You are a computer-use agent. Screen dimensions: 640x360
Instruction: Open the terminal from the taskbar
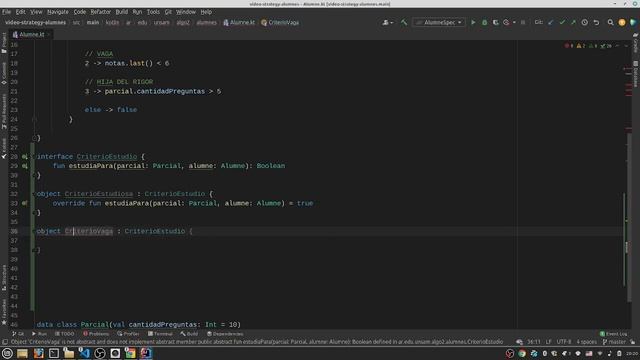pos(53,353)
